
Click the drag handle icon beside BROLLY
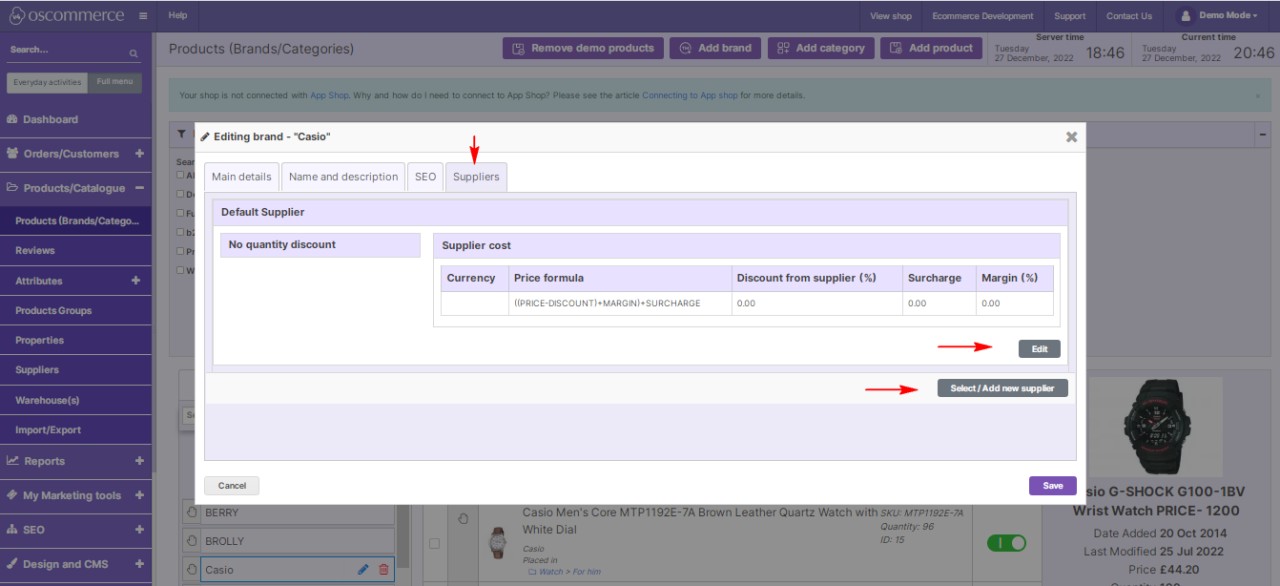click(x=192, y=541)
